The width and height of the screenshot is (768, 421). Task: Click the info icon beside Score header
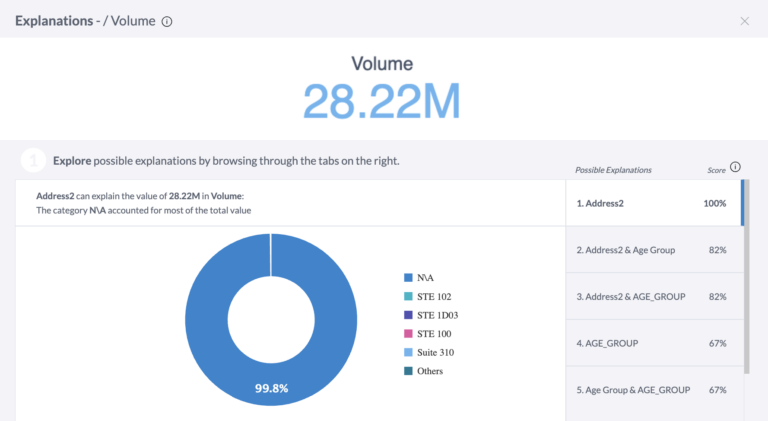[735, 167]
